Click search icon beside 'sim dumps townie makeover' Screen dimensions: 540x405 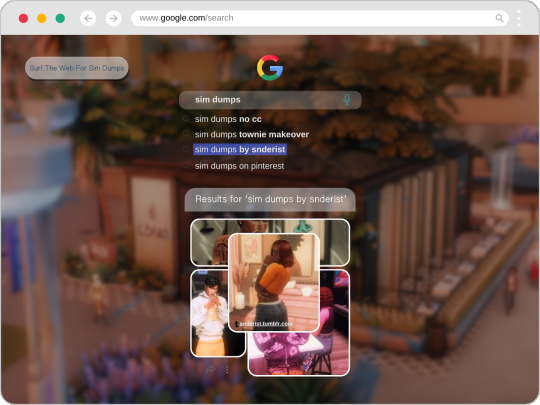pos(186,134)
